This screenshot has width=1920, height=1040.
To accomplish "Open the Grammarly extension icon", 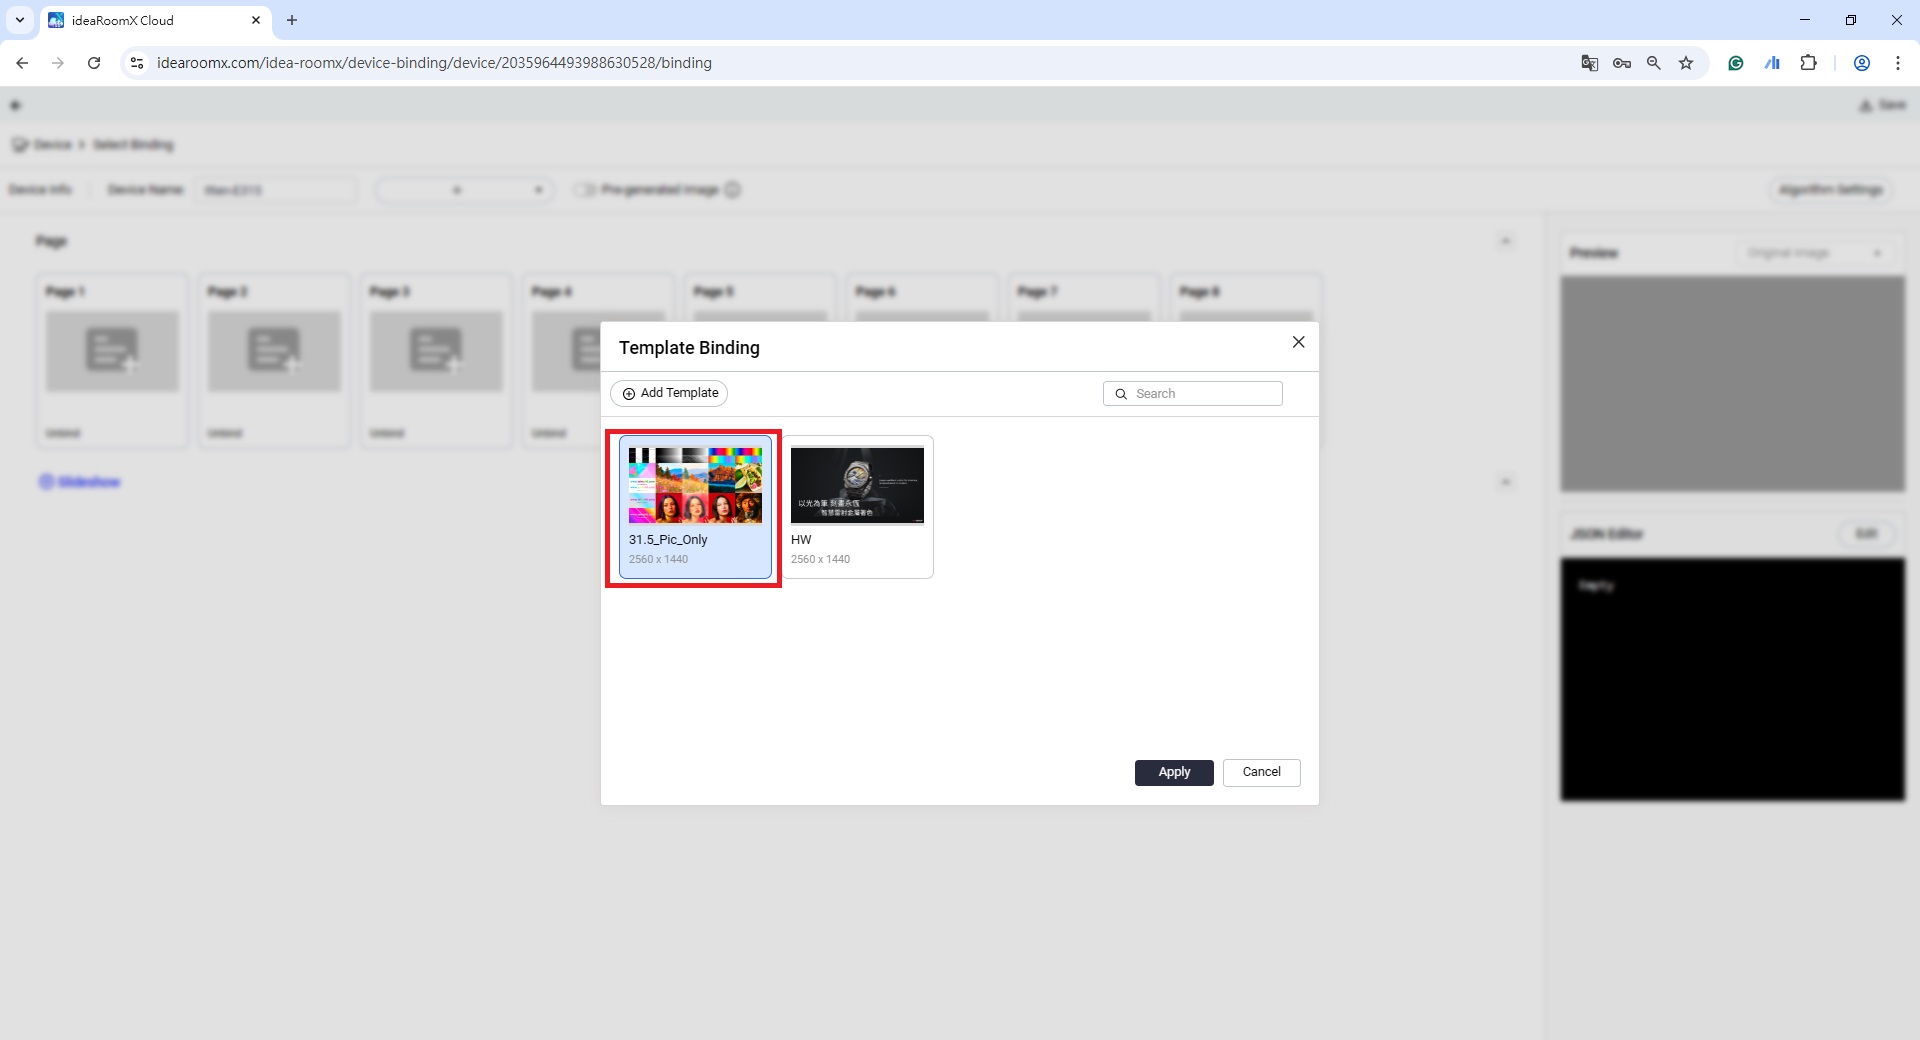I will 1736,63.
